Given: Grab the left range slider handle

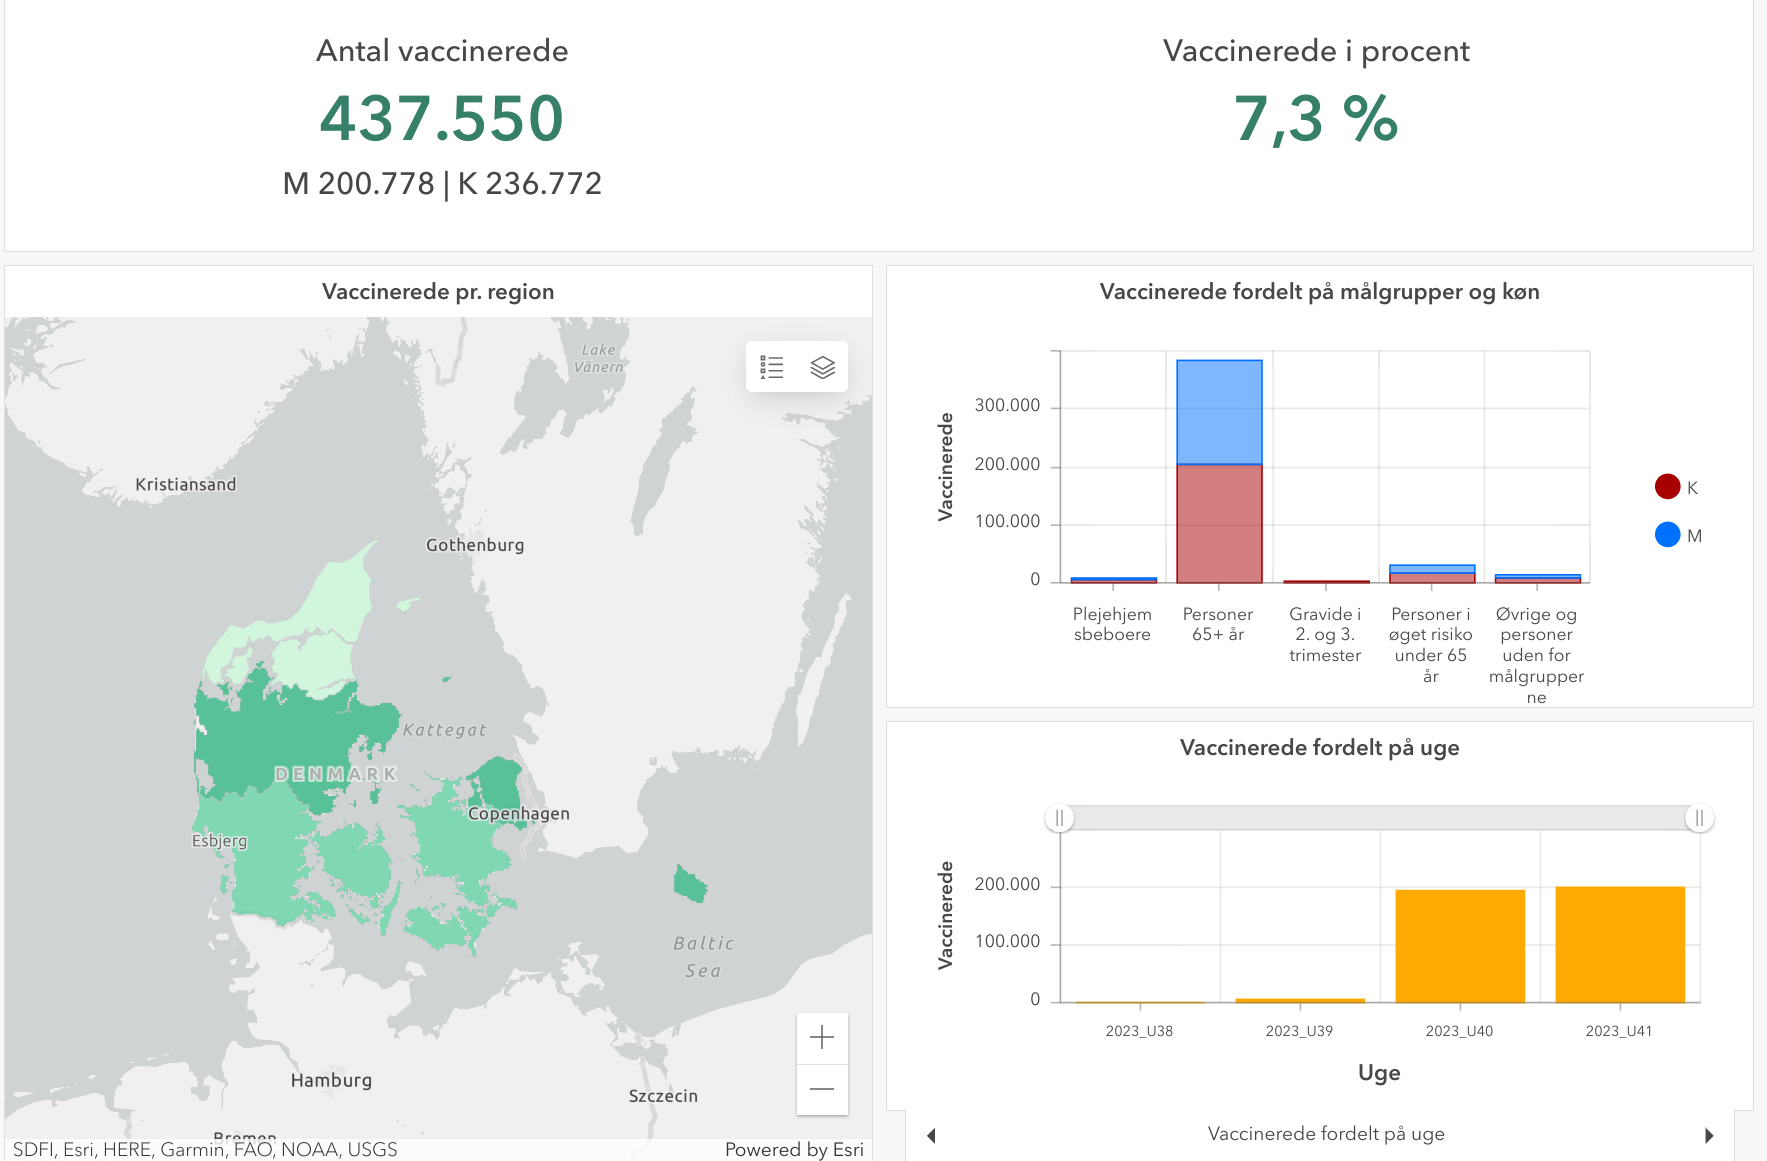Looking at the screenshot, I should coord(1060,818).
